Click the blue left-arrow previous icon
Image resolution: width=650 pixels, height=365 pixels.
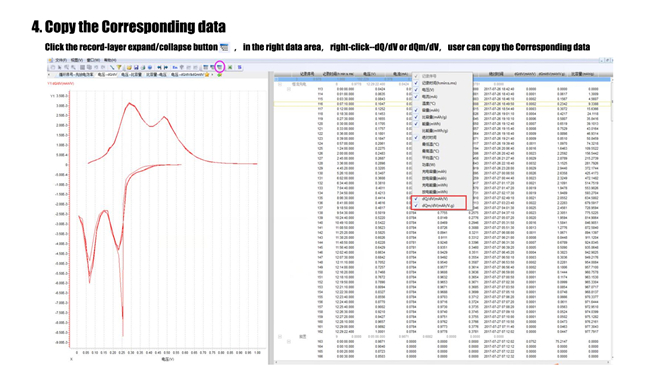coord(159,67)
